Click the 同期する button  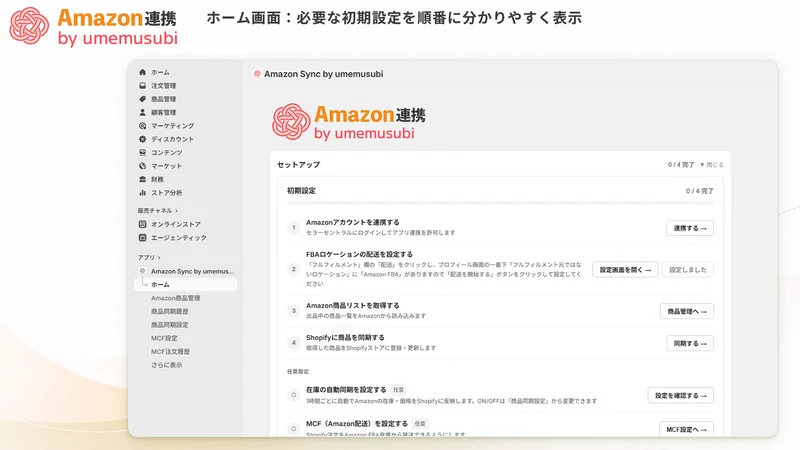pyautogui.click(x=690, y=343)
